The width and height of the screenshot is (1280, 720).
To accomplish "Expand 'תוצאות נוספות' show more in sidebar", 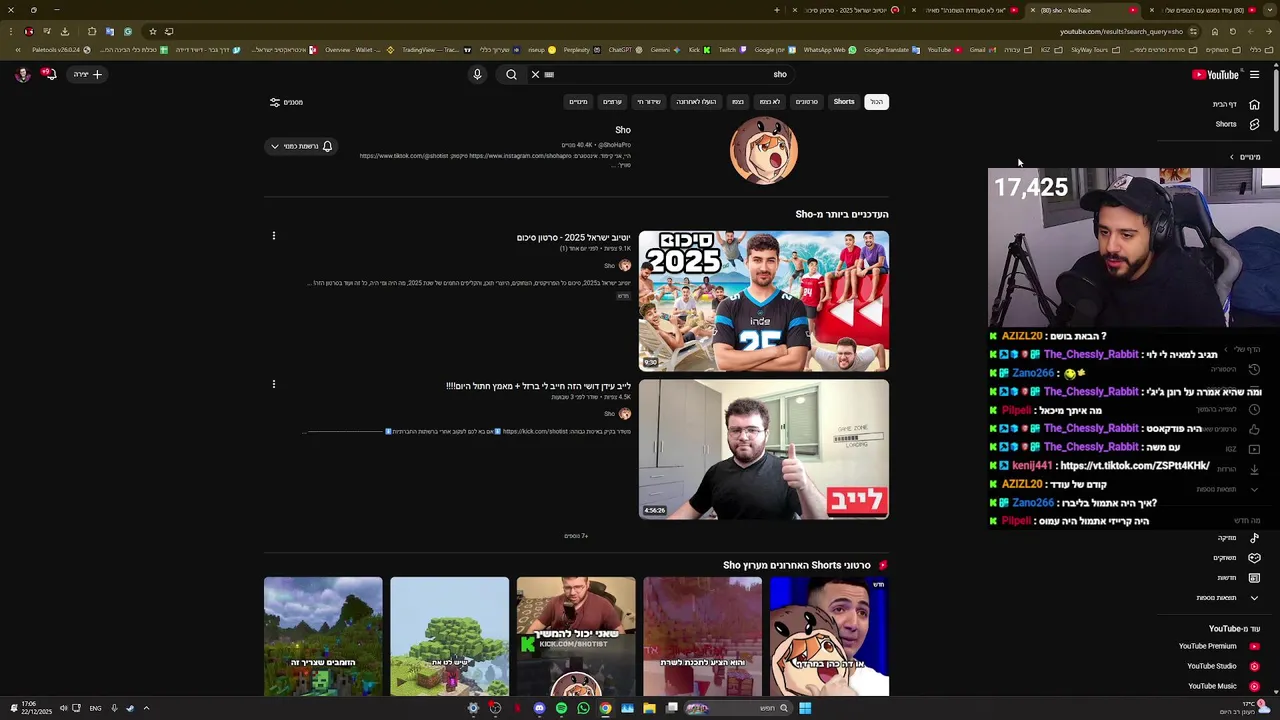I will coord(1227,598).
